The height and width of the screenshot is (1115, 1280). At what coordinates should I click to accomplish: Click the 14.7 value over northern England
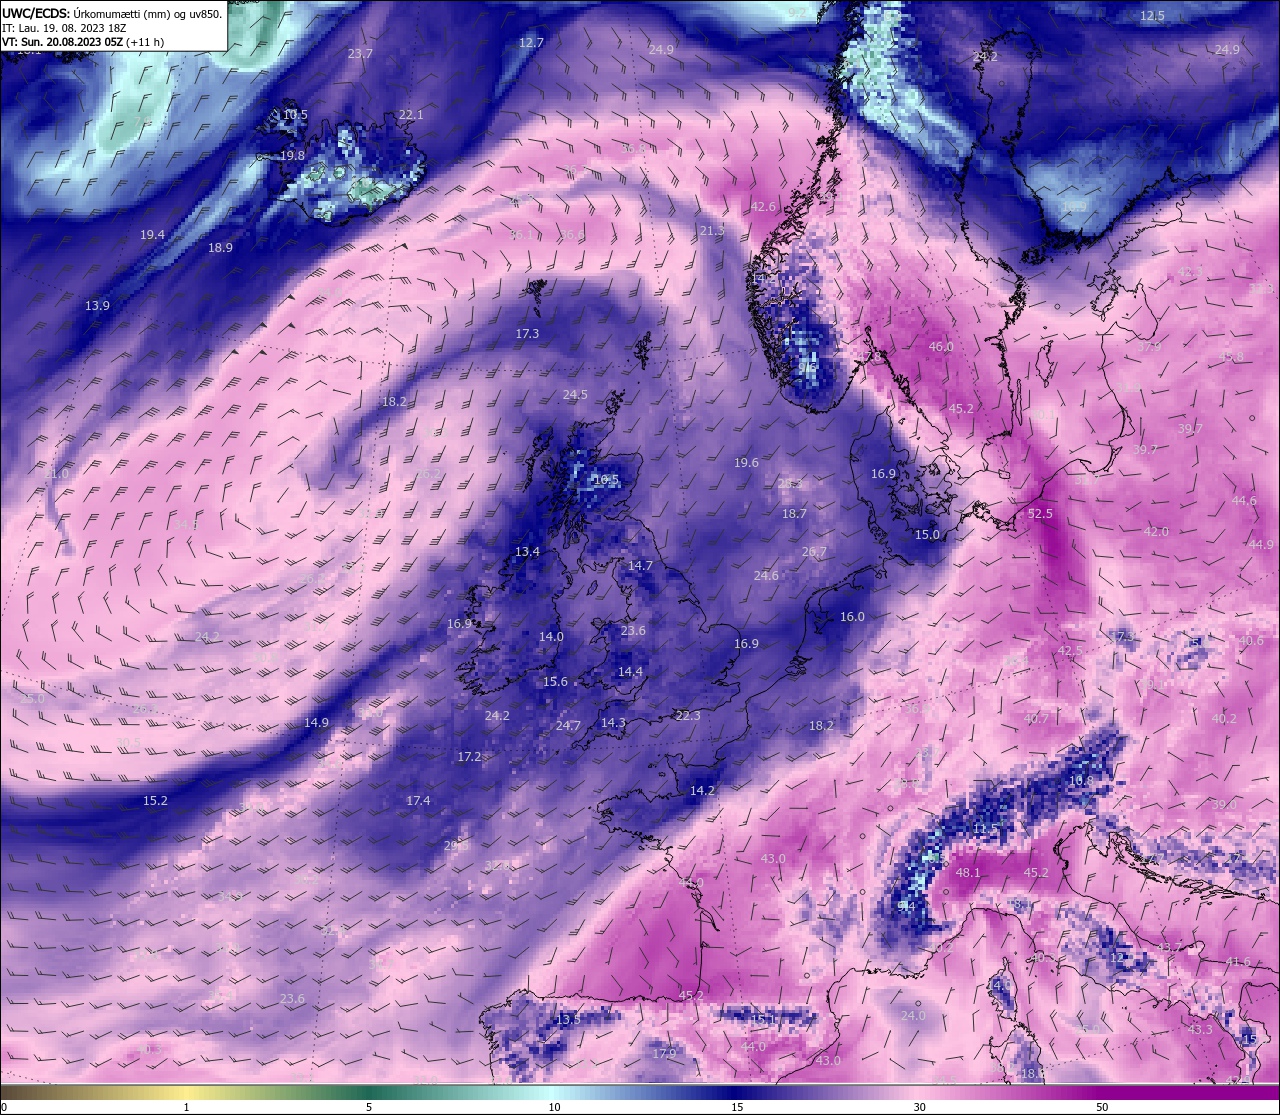coord(640,566)
